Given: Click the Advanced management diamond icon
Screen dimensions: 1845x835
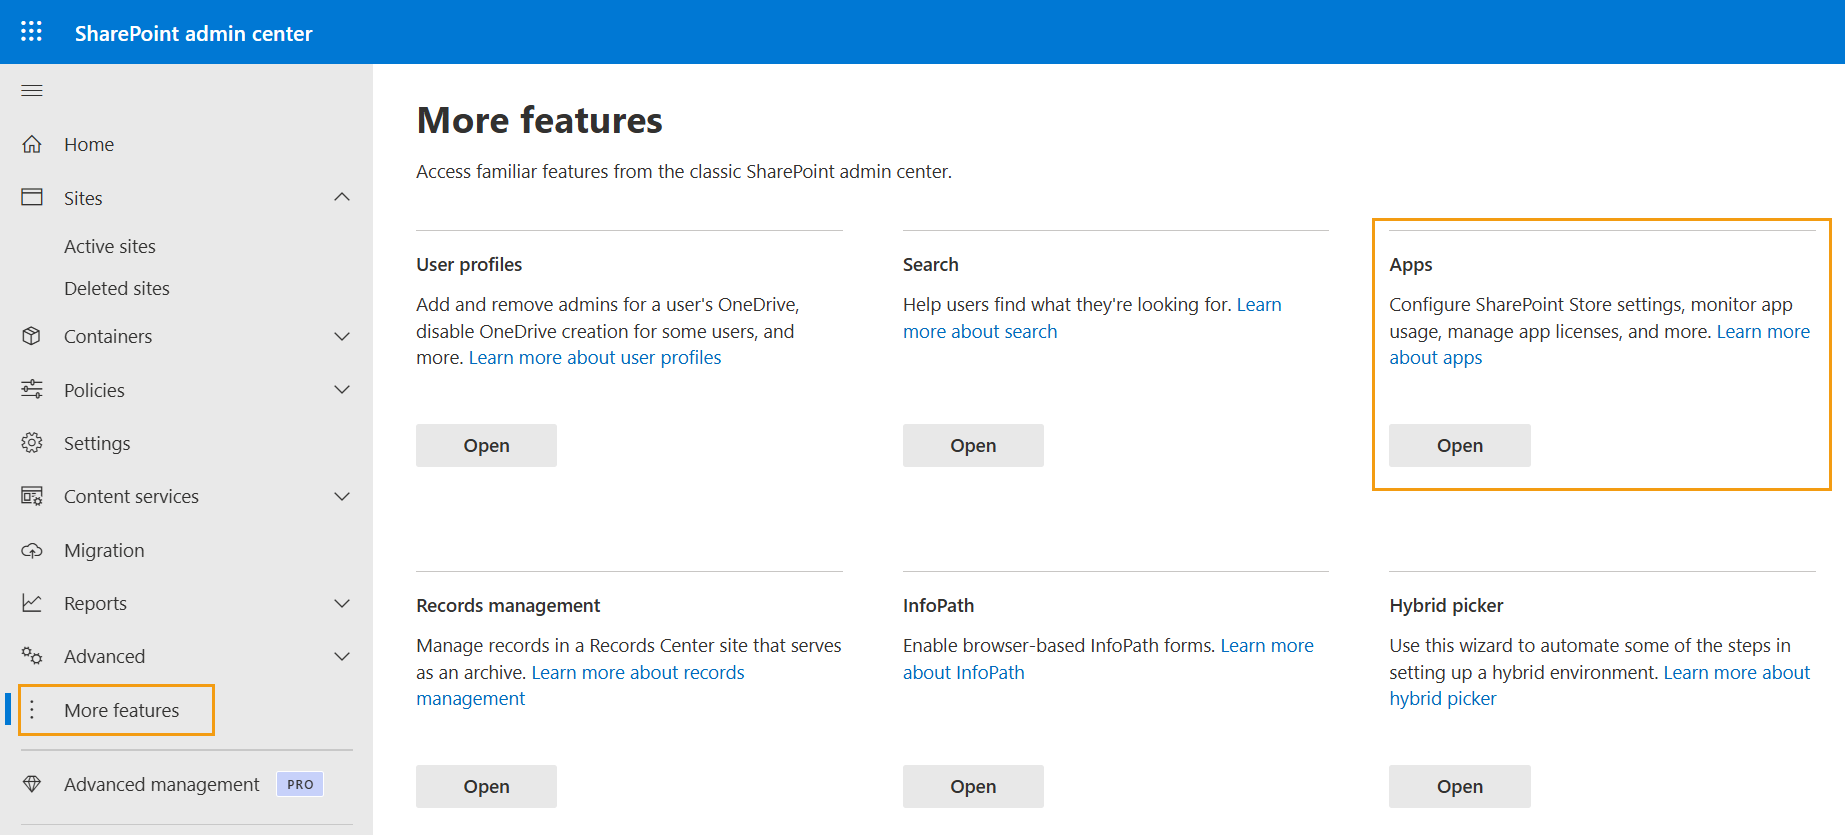Looking at the screenshot, I should point(32,784).
